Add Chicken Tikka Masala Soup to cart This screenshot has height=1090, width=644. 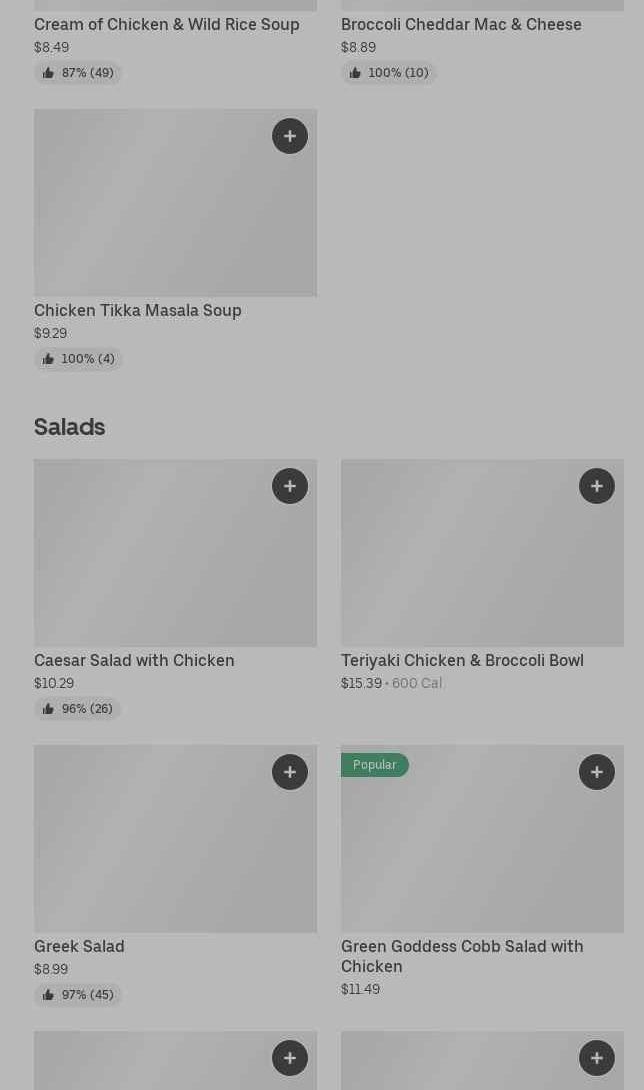pyautogui.click(x=290, y=136)
